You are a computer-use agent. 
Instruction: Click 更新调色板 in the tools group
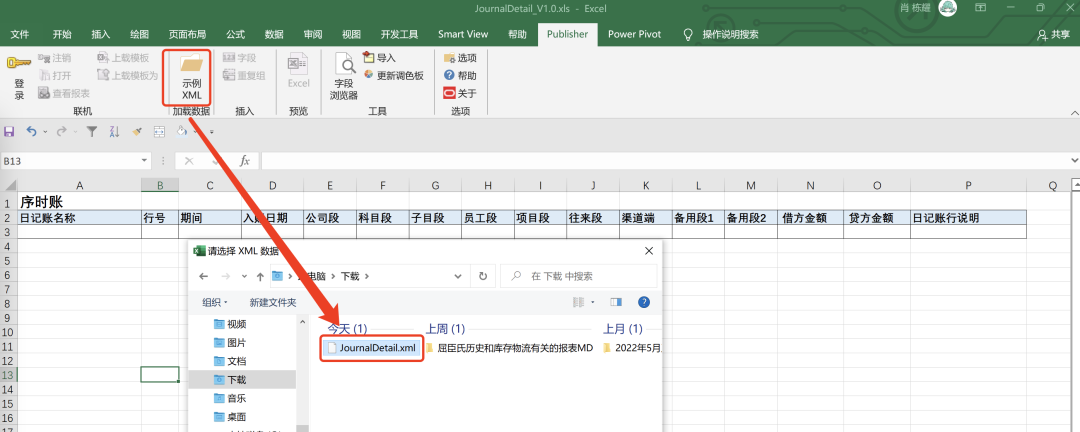coord(393,75)
